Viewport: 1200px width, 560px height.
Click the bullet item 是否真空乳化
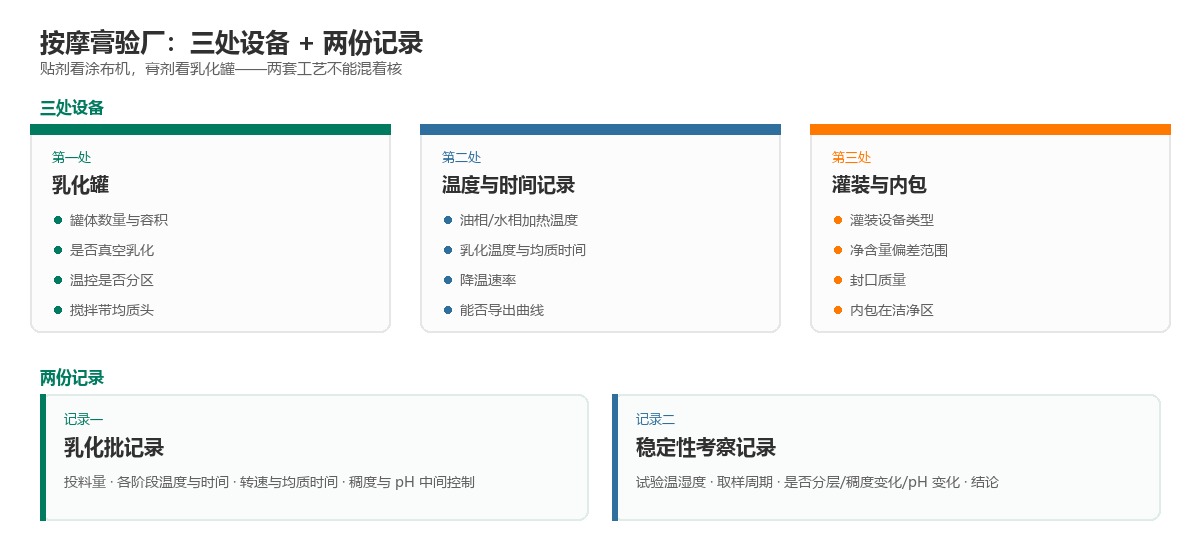click(112, 250)
